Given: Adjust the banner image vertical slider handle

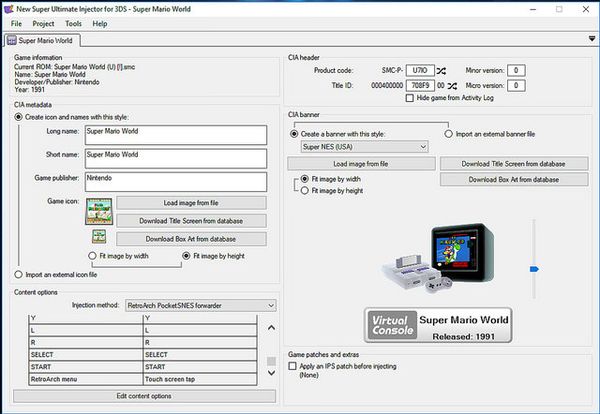Looking at the screenshot, I should pyautogui.click(x=534, y=269).
